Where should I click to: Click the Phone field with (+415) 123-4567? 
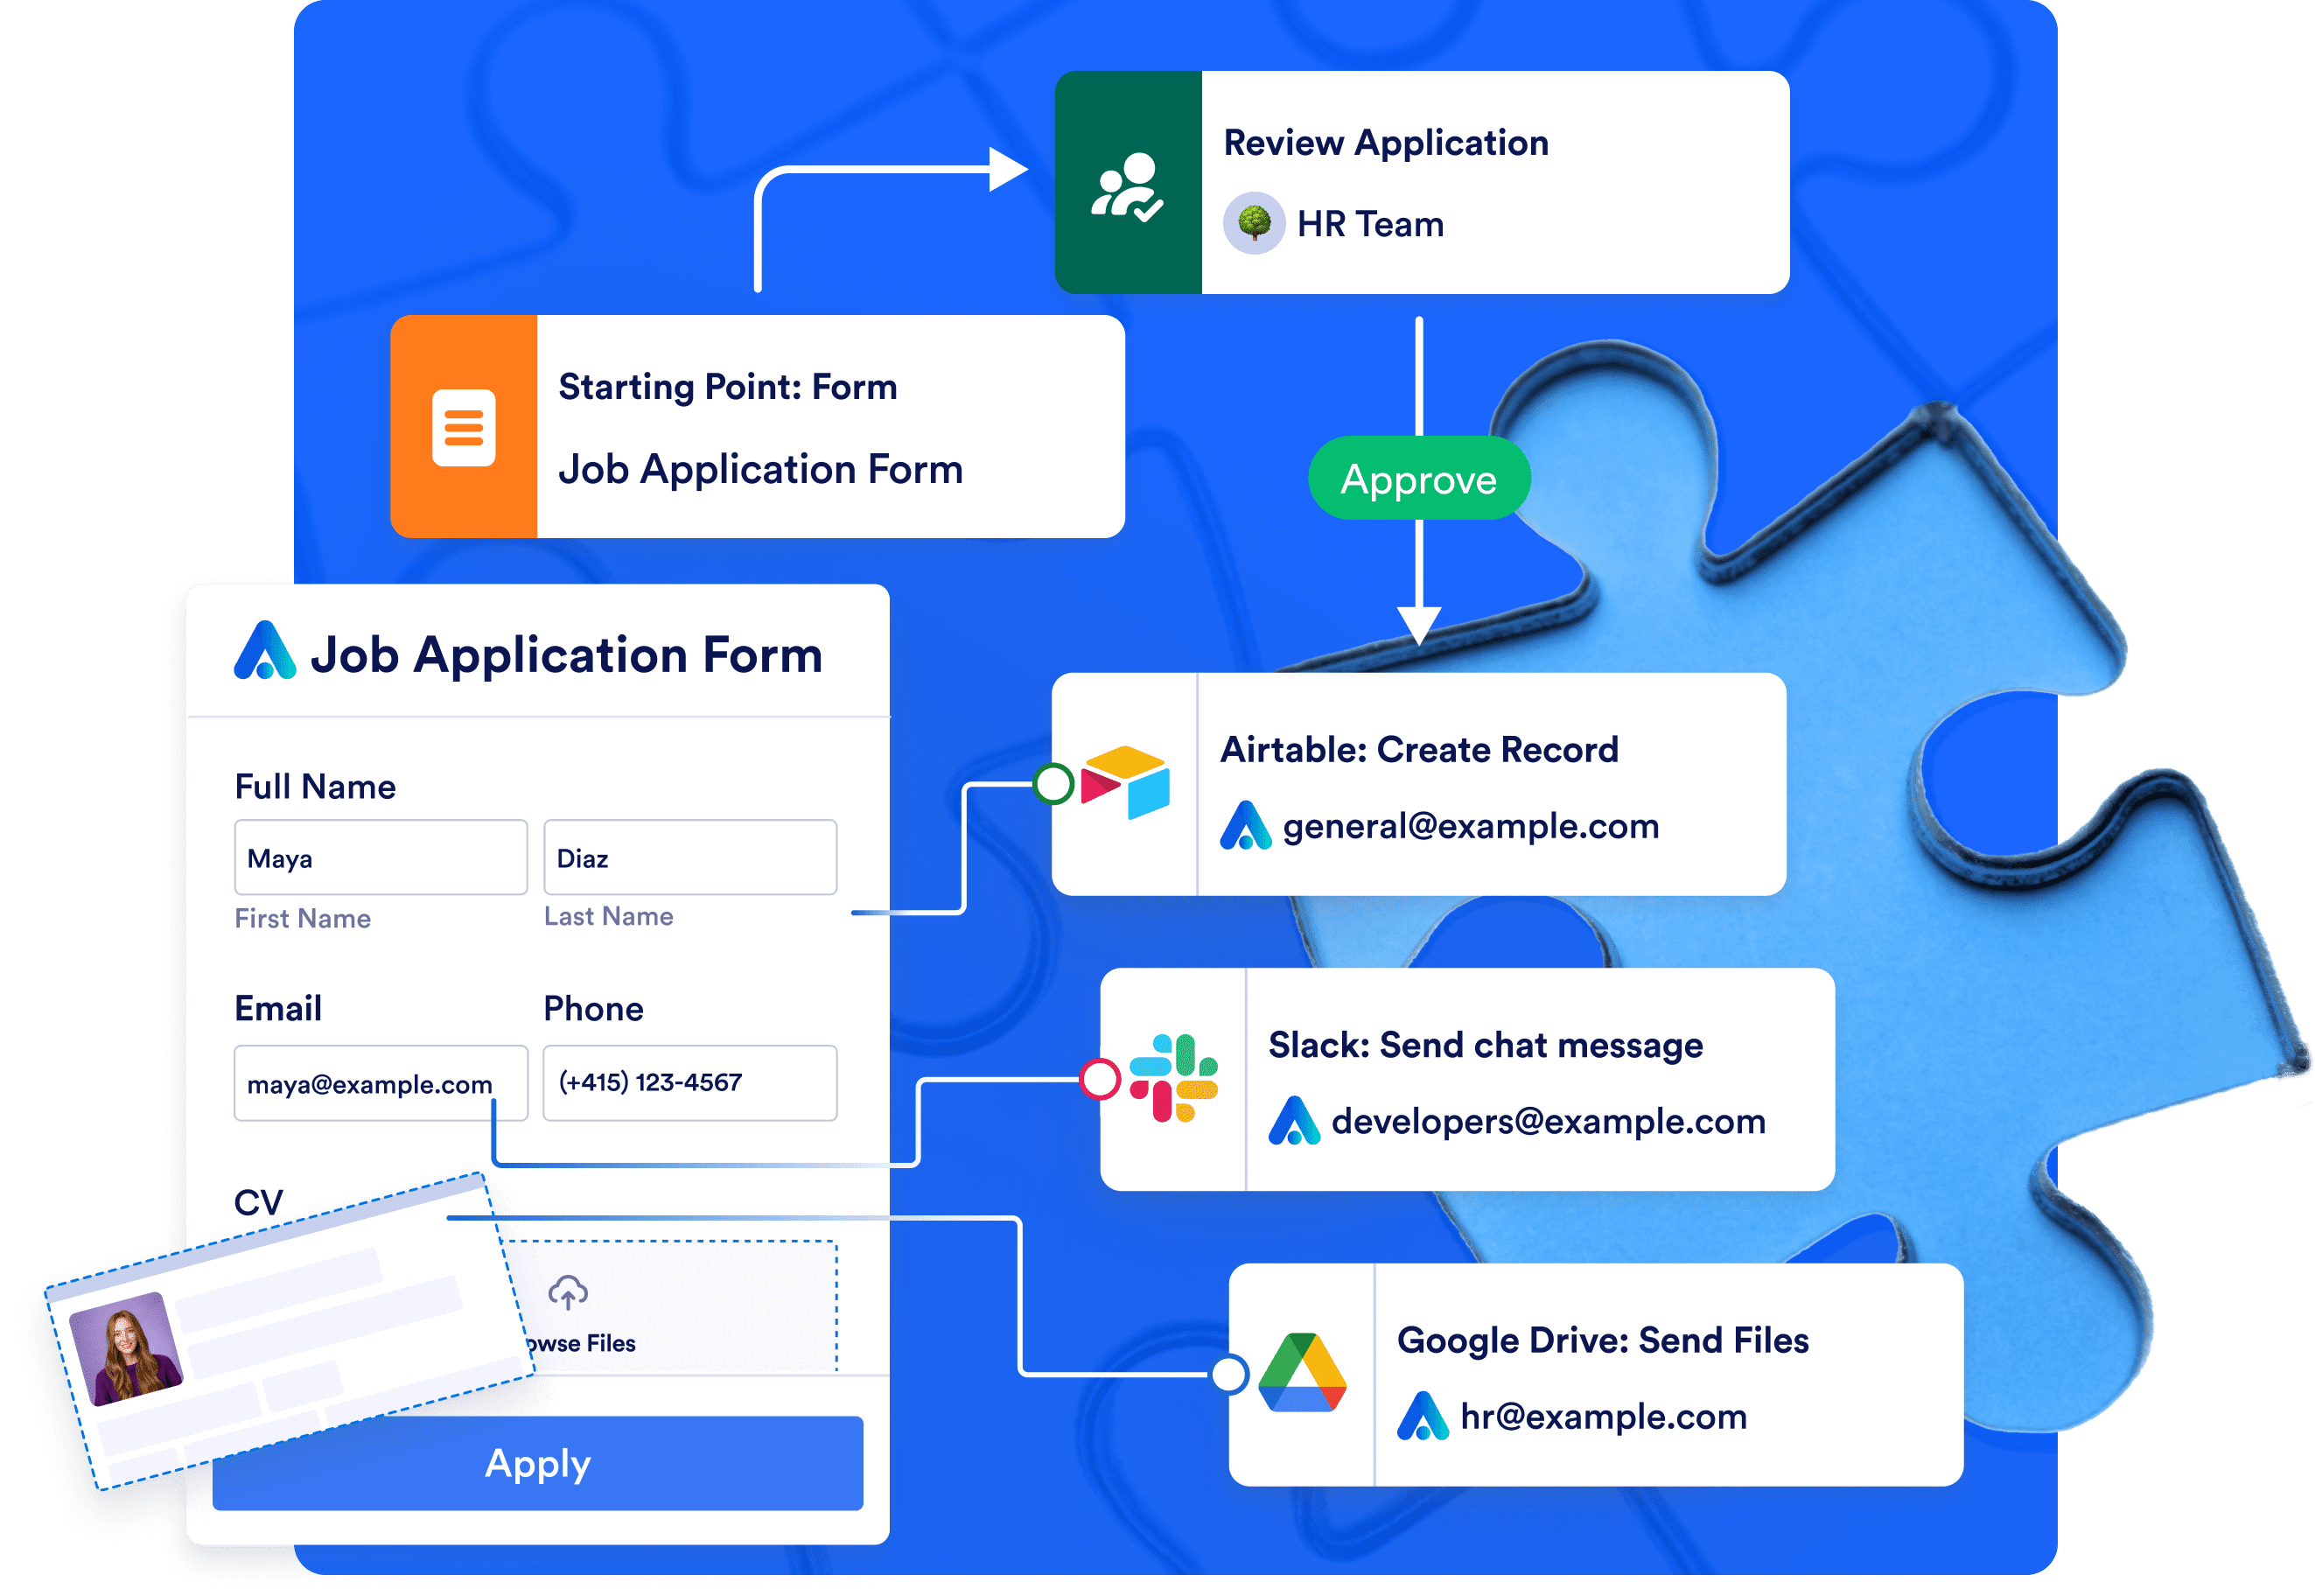(690, 1083)
